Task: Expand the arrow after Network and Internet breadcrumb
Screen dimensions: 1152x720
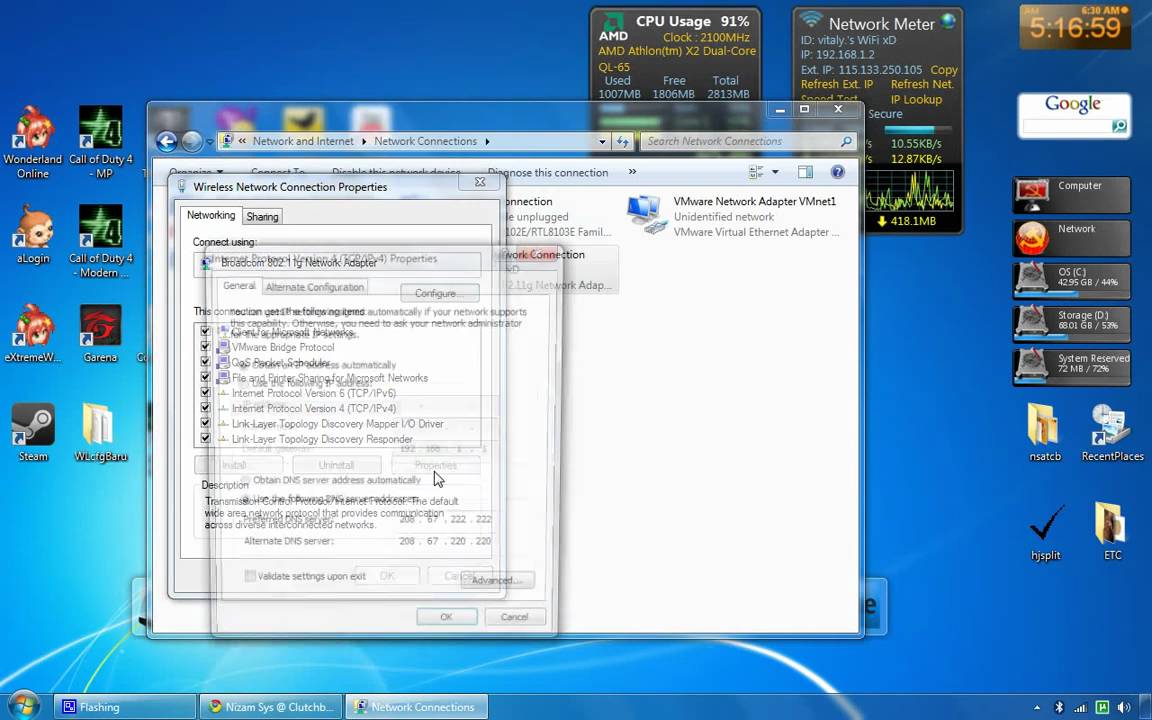Action: [364, 141]
